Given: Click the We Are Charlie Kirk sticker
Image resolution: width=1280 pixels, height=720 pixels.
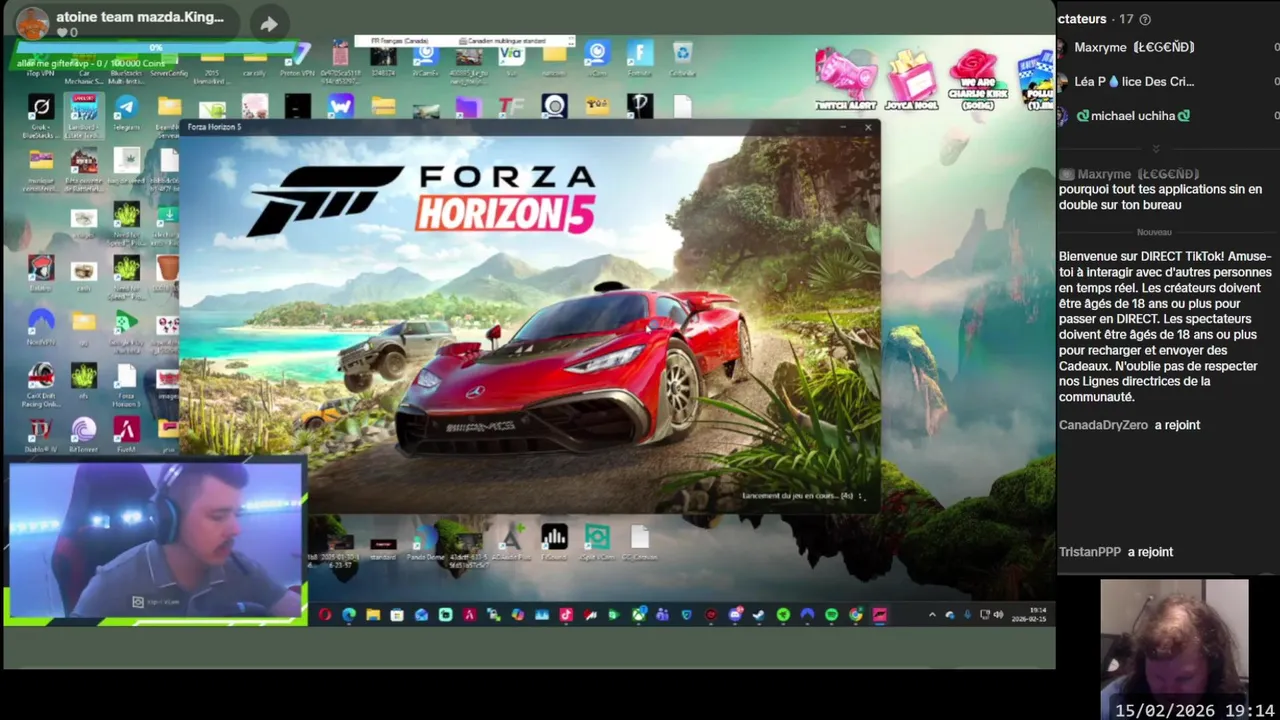Looking at the screenshot, I should click(x=977, y=80).
